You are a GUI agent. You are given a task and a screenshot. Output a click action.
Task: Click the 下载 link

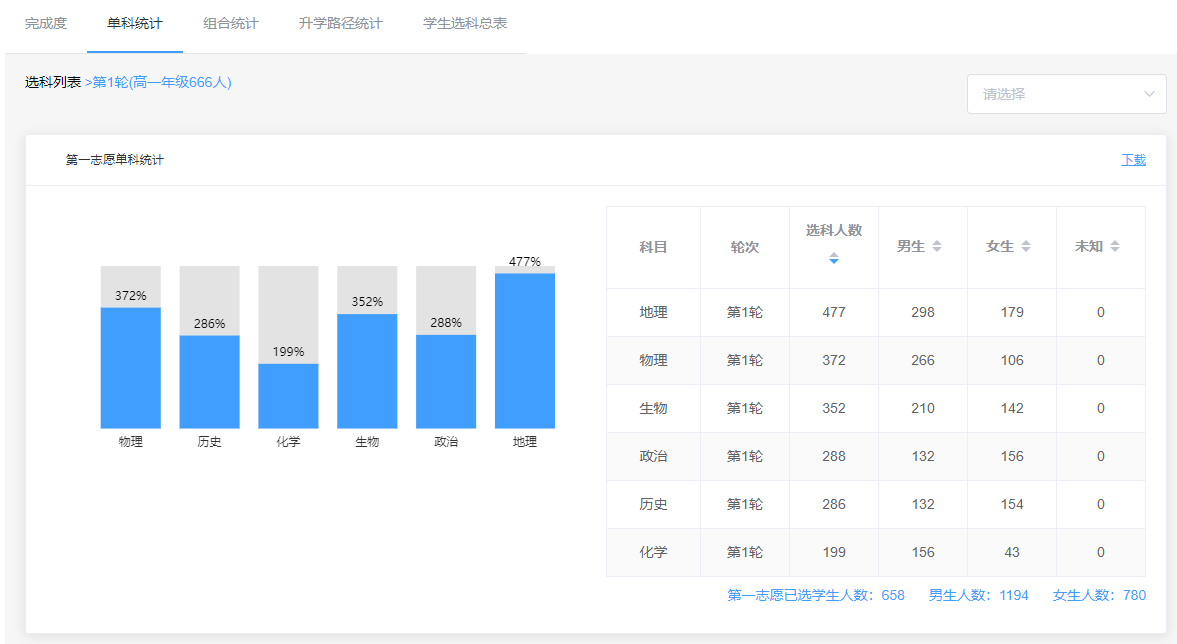[x=1133, y=159]
